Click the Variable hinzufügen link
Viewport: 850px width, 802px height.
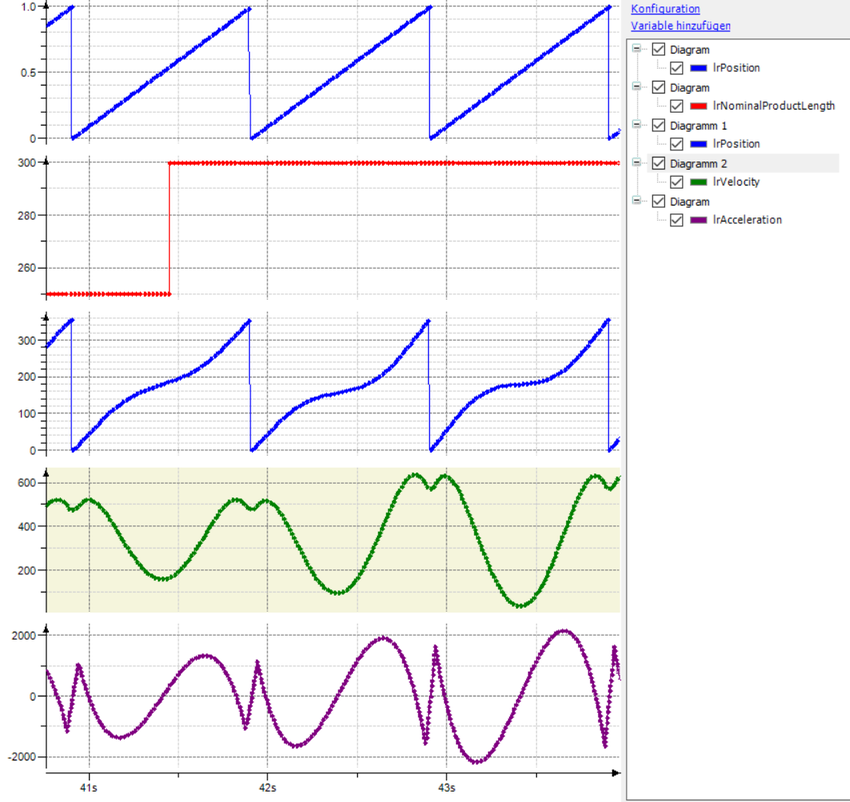(681, 26)
